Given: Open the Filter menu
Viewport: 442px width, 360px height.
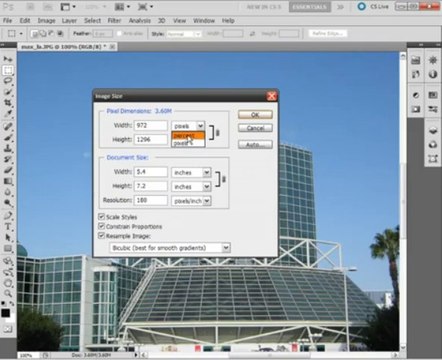Looking at the screenshot, I should click(114, 21).
